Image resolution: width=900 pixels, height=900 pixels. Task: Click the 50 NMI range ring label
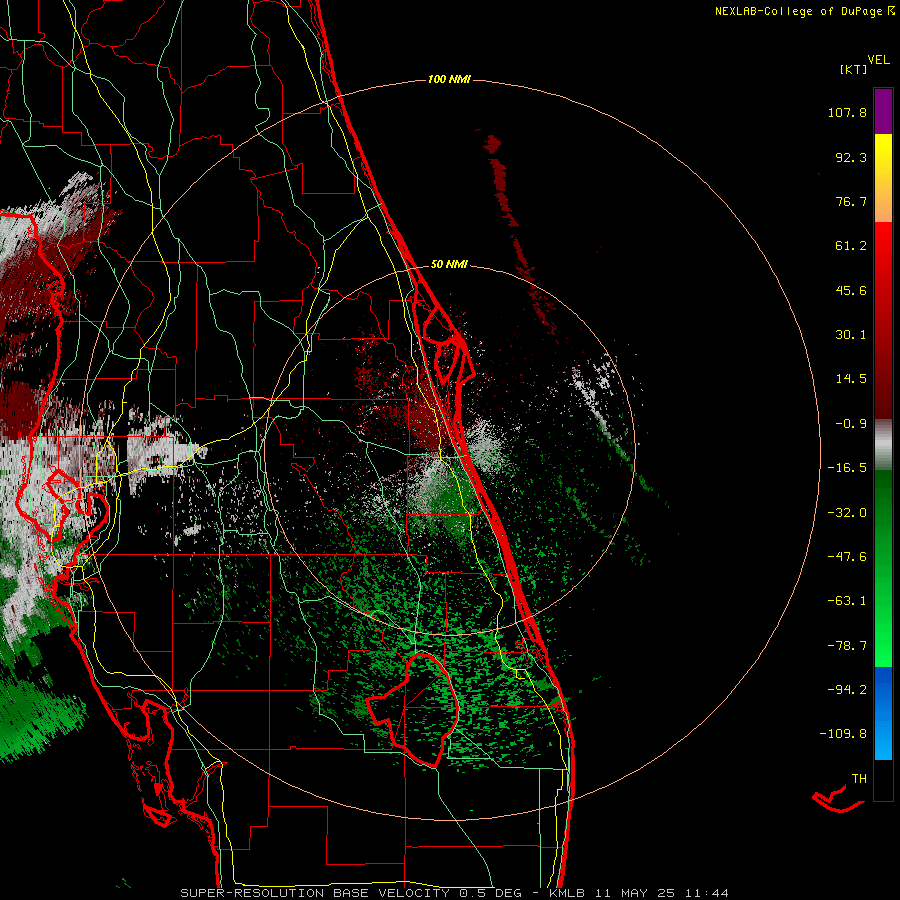pyautogui.click(x=449, y=264)
